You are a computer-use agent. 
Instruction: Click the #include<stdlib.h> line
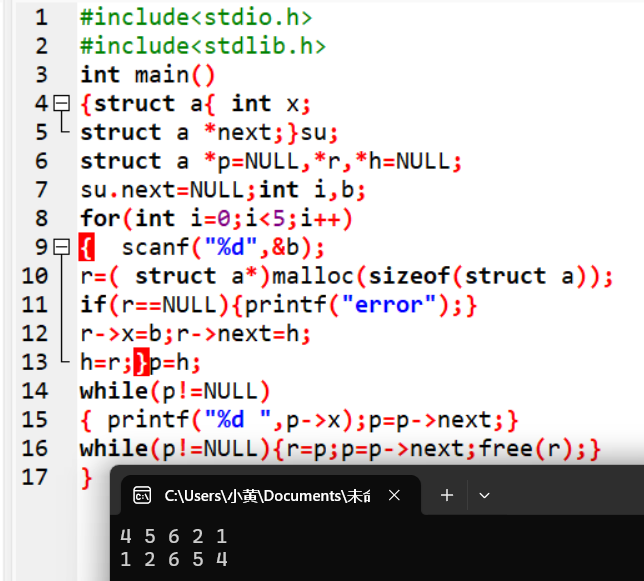[203, 46]
